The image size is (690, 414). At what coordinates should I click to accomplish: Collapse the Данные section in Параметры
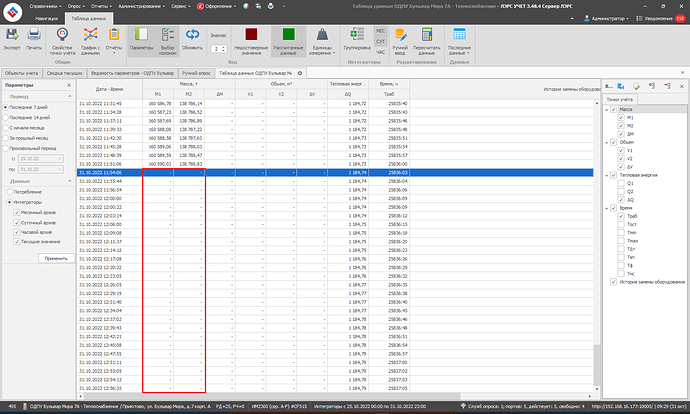(70, 181)
